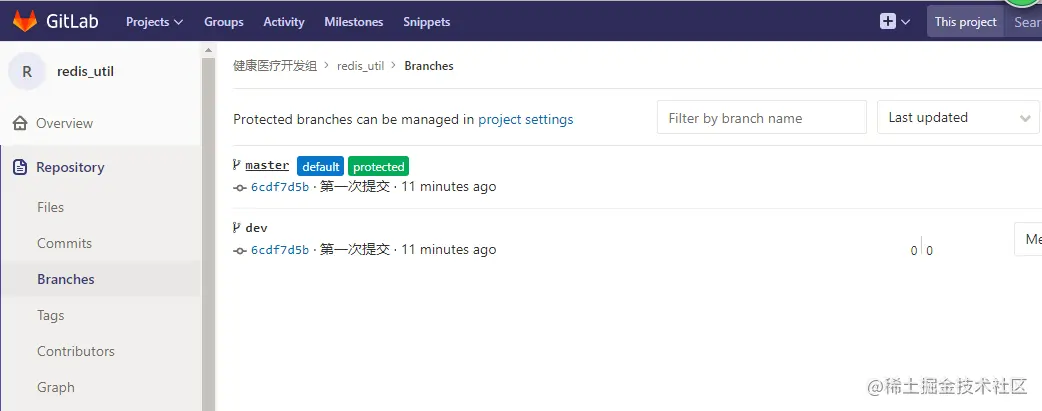This screenshot has height=411, width=1042.
Task: Click the GitLab fox logo
Action: pyautogui.click(x=25, y=21)
